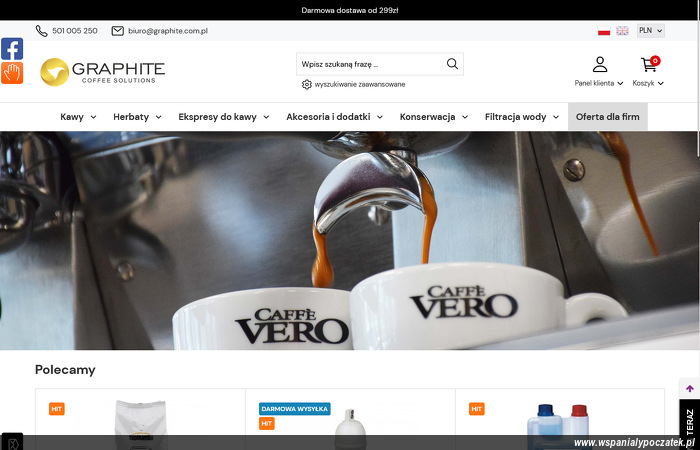
Task: Switch language with the English flag
Action: (622, 31)
